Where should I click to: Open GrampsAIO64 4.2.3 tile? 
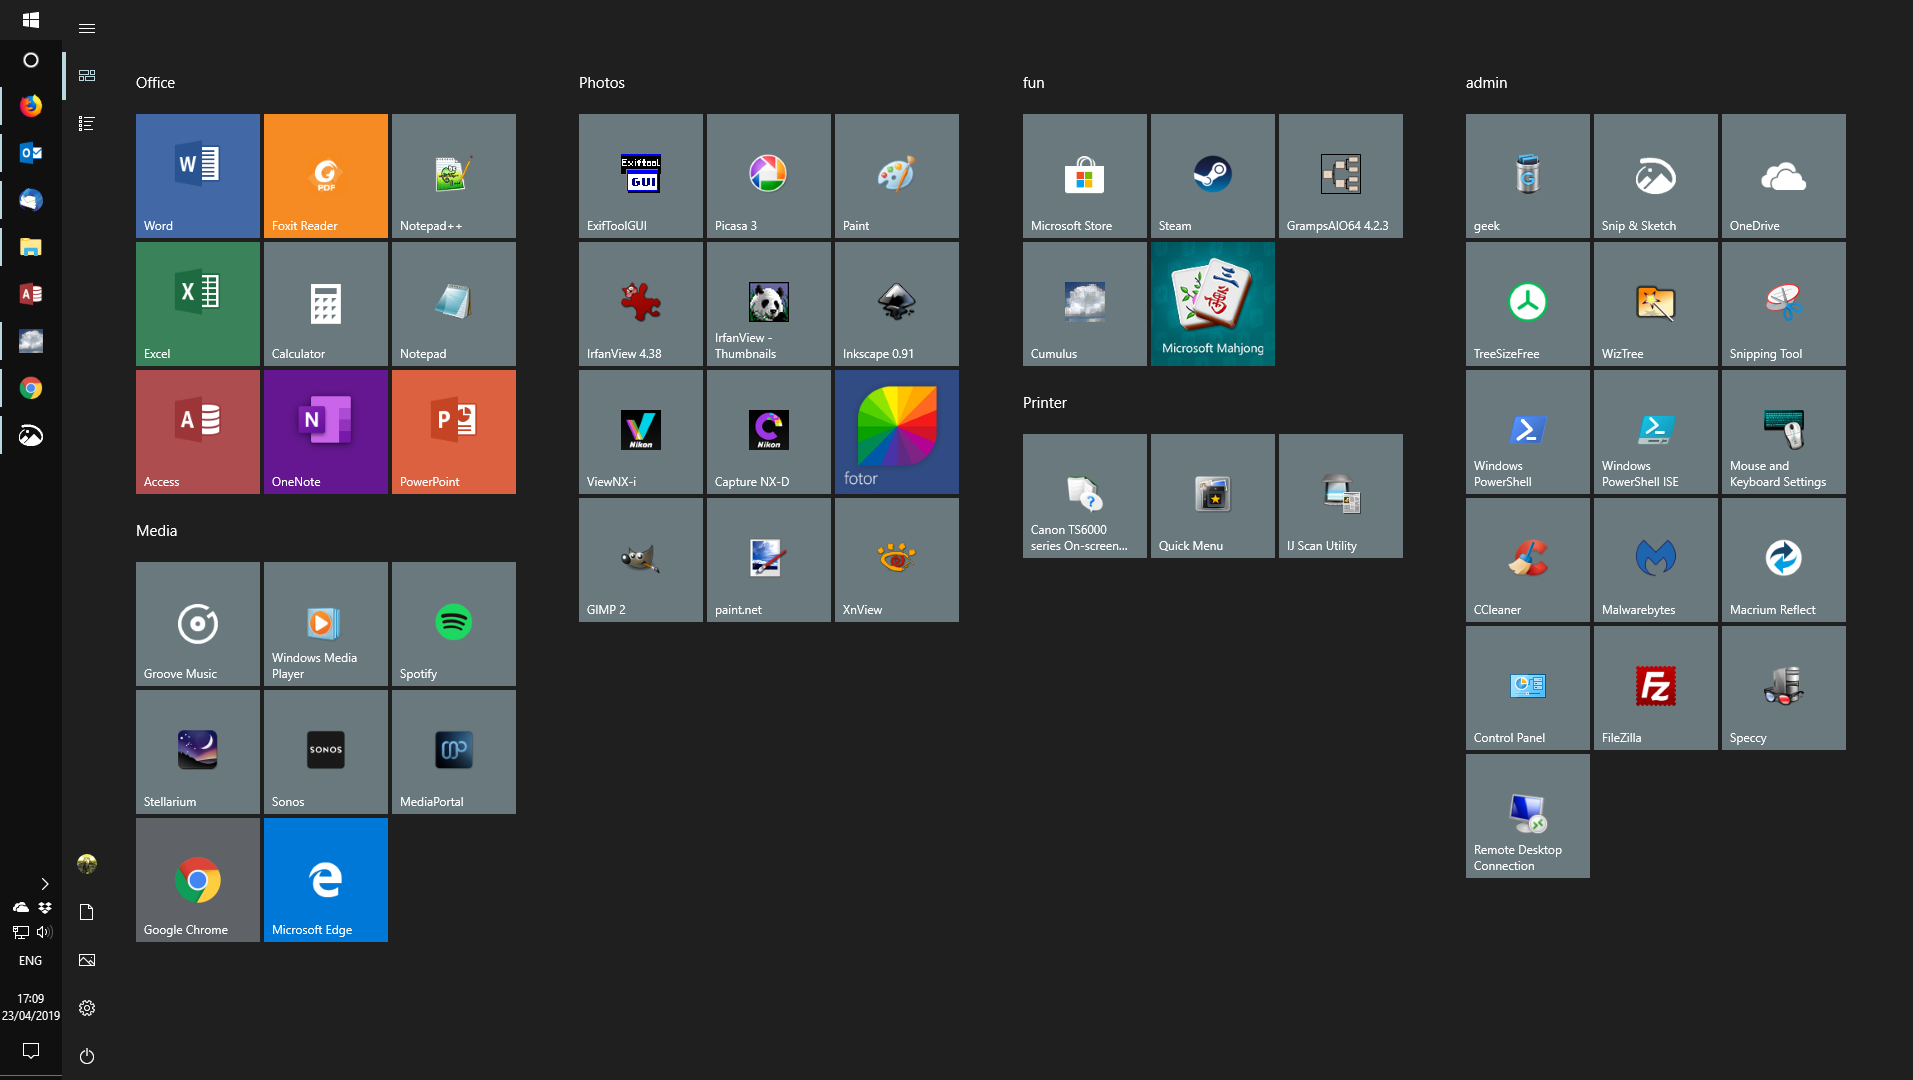click(1341, 176)
